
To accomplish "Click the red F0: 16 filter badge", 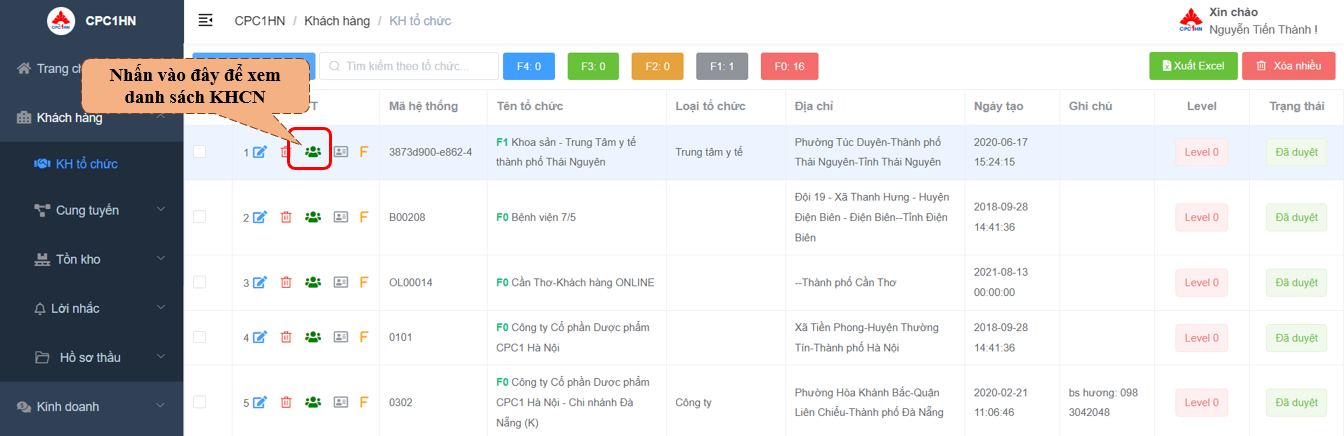I will click(789, 66).
